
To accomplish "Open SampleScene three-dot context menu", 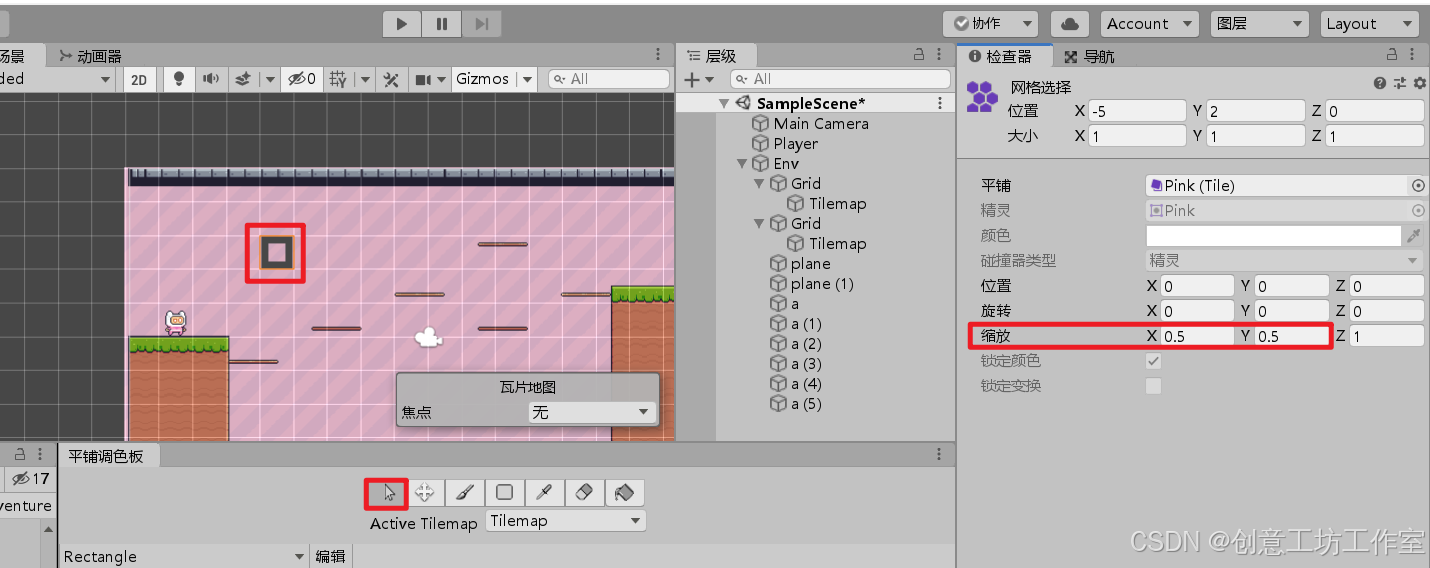I will click(940, 103).
